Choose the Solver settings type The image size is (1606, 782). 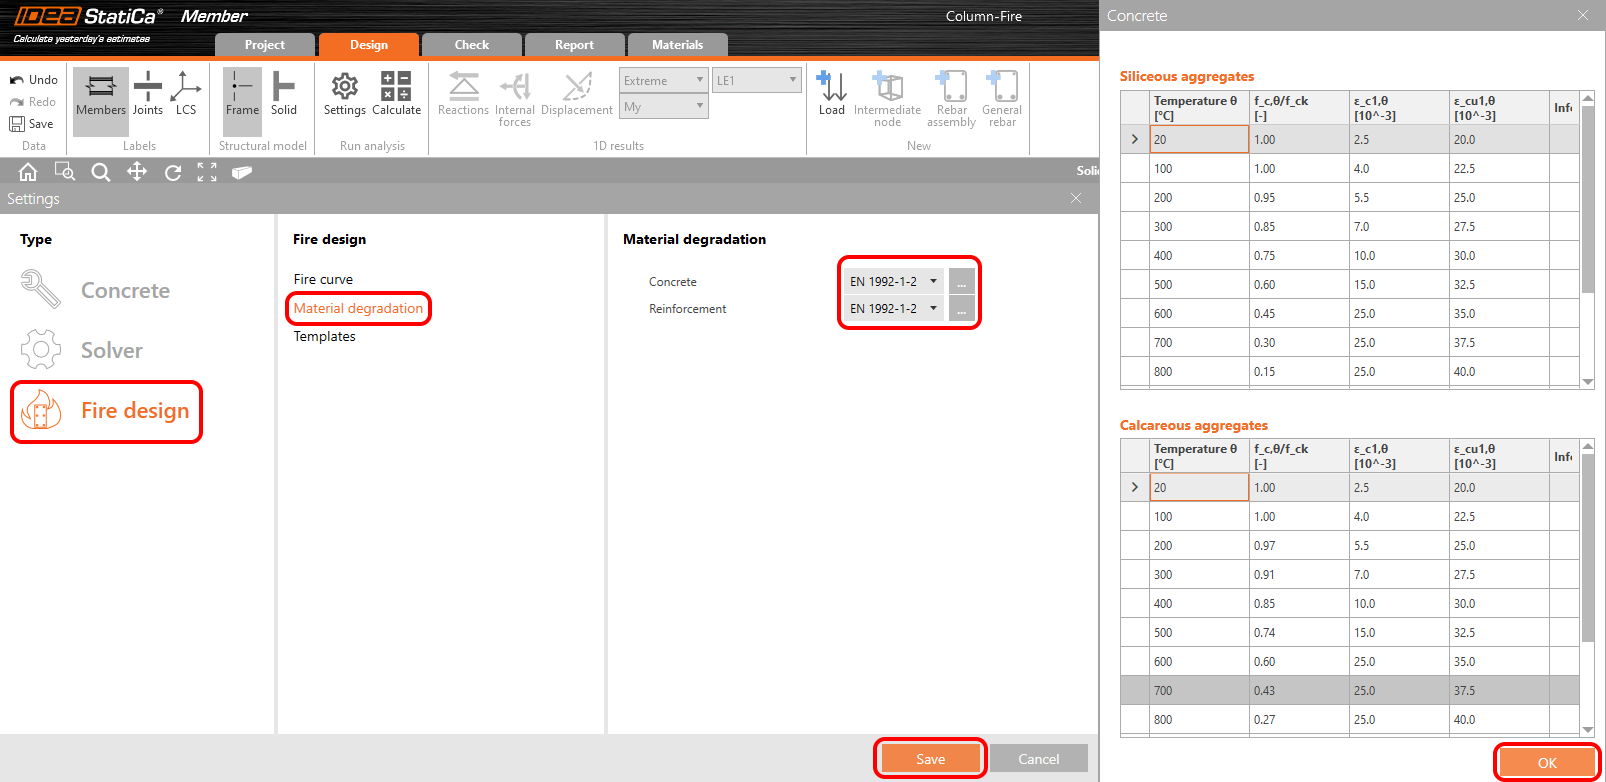[111, 351]
